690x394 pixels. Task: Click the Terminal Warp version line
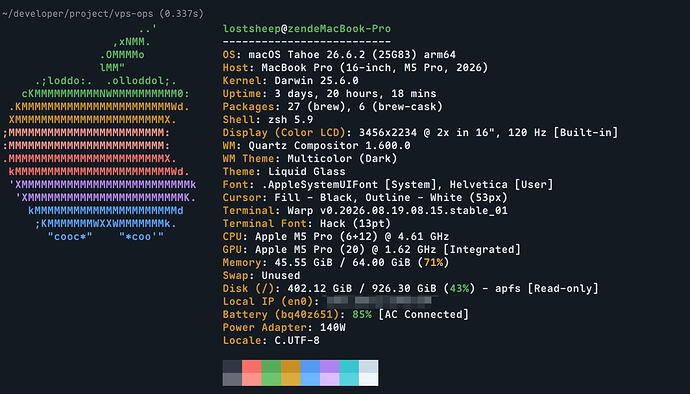click(x=365, y=210)
